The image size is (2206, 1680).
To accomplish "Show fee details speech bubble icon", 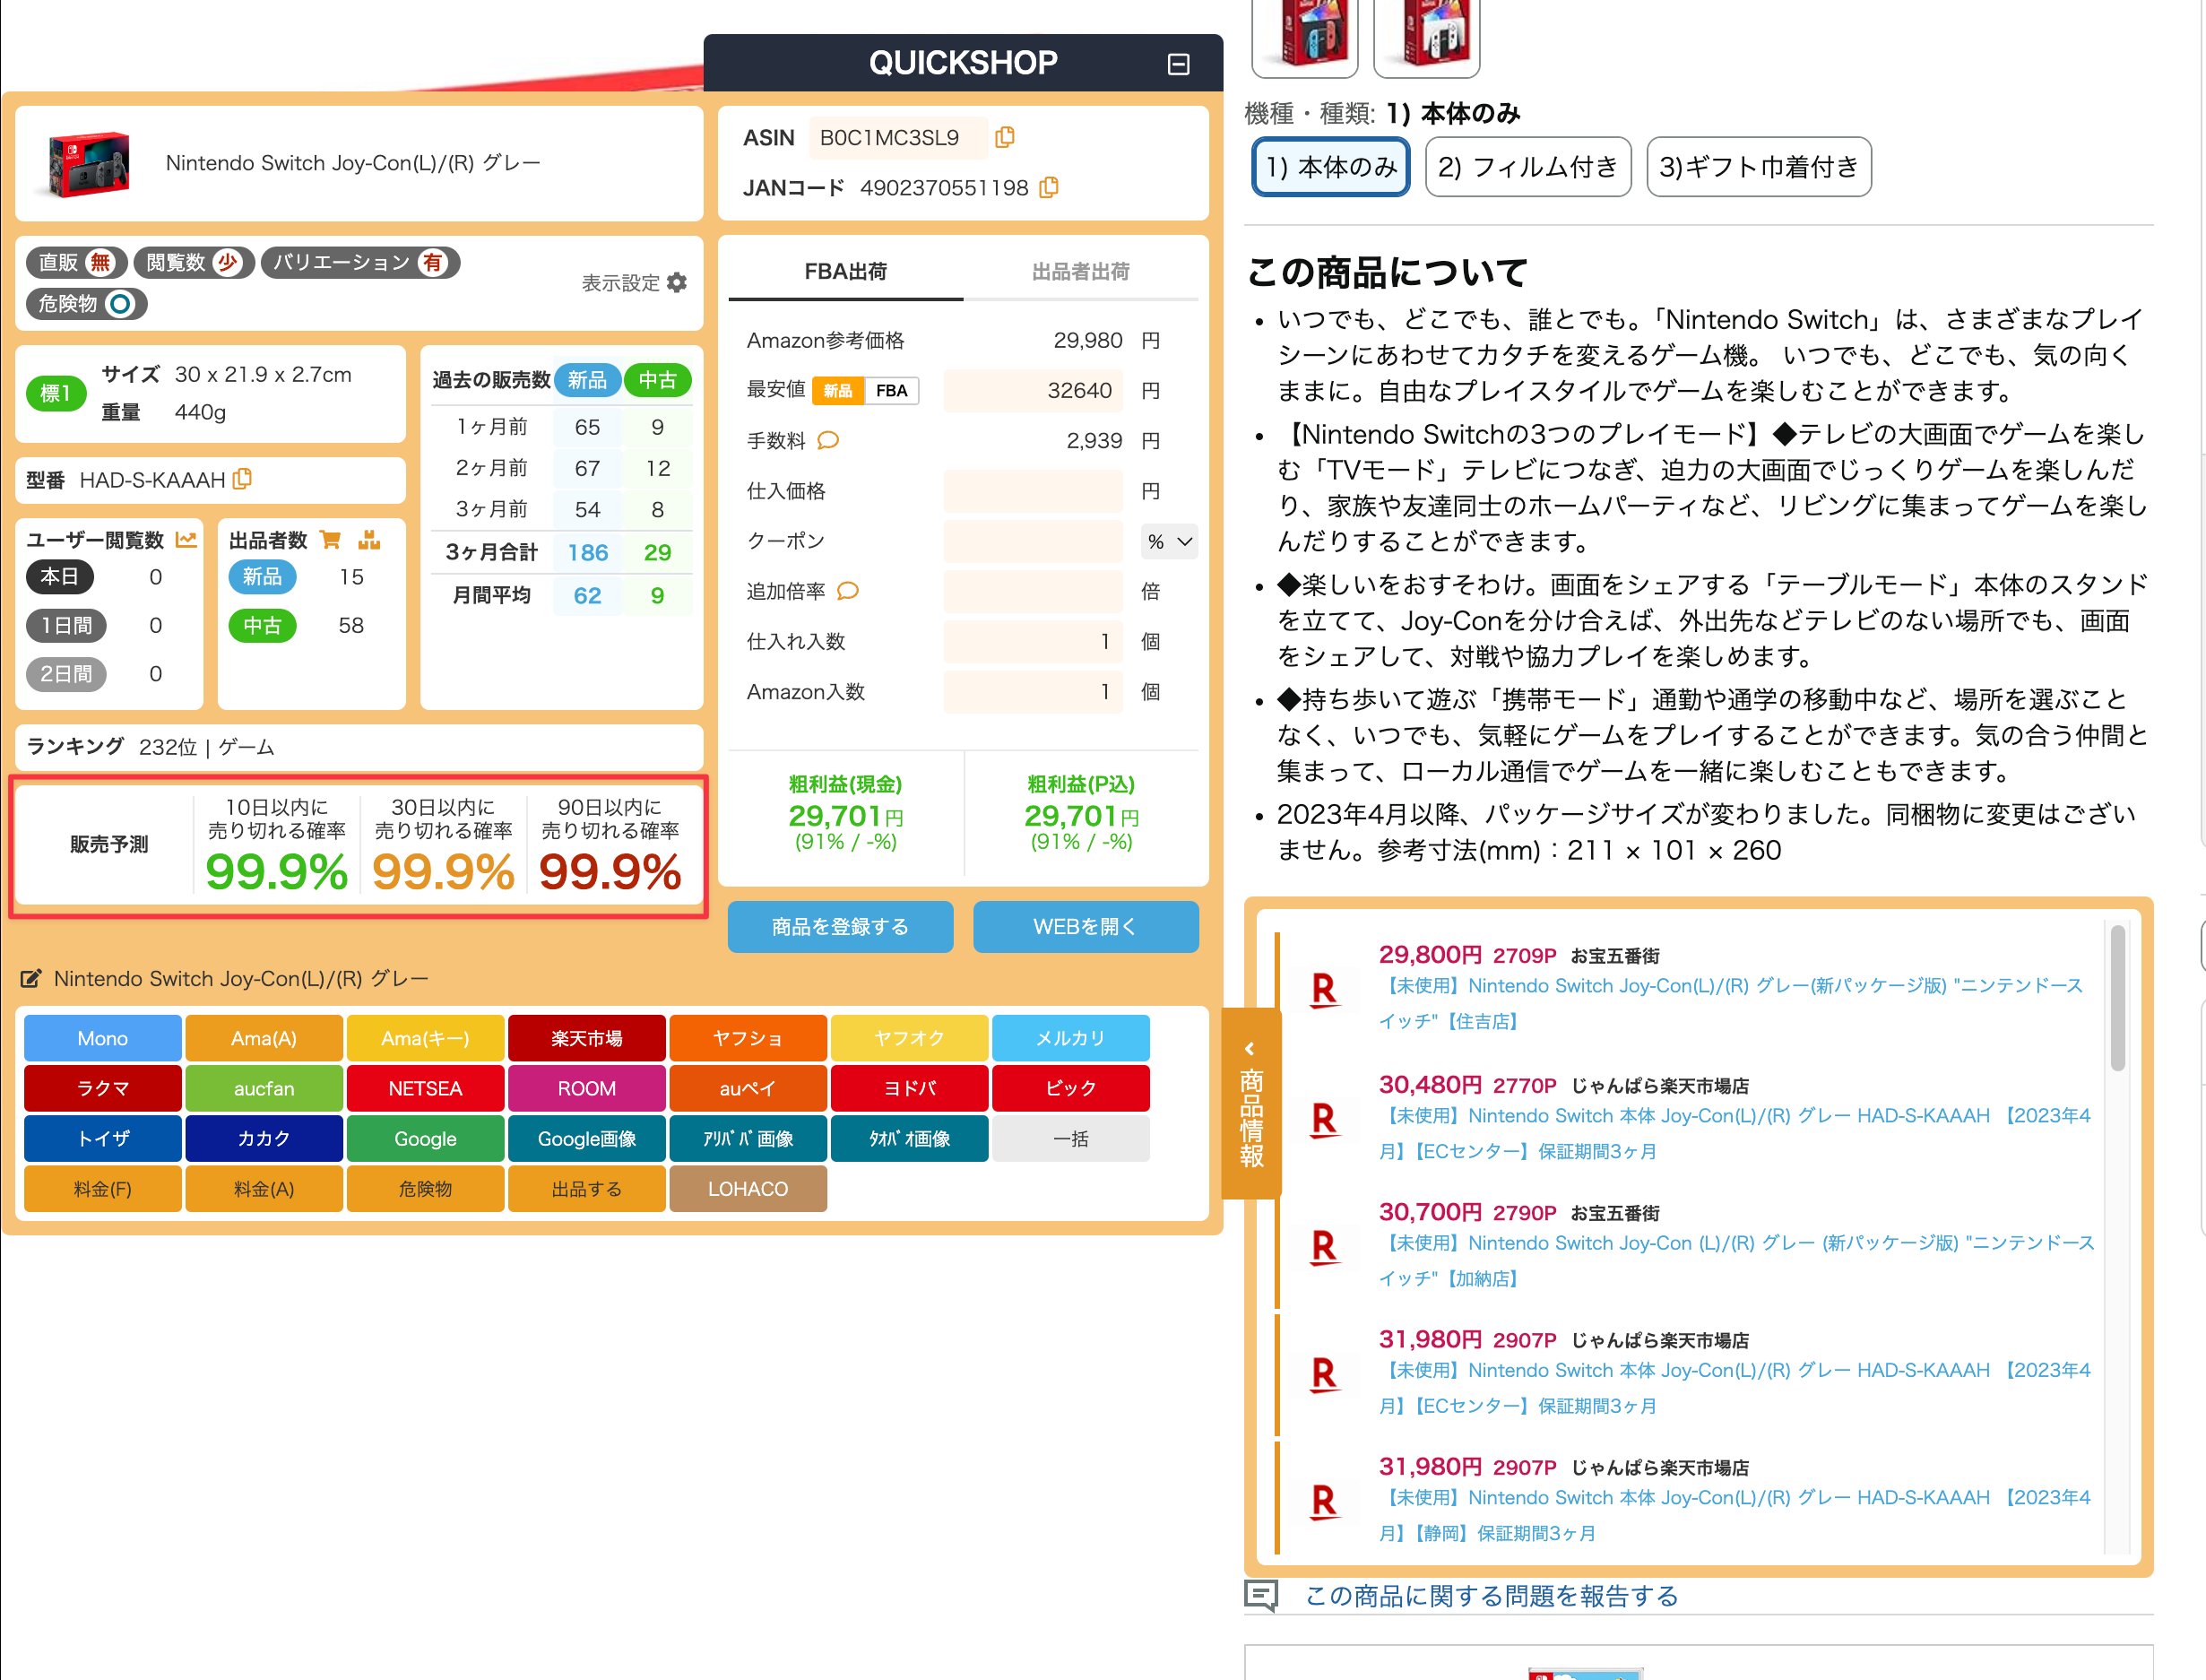I will tap(828, 440).
